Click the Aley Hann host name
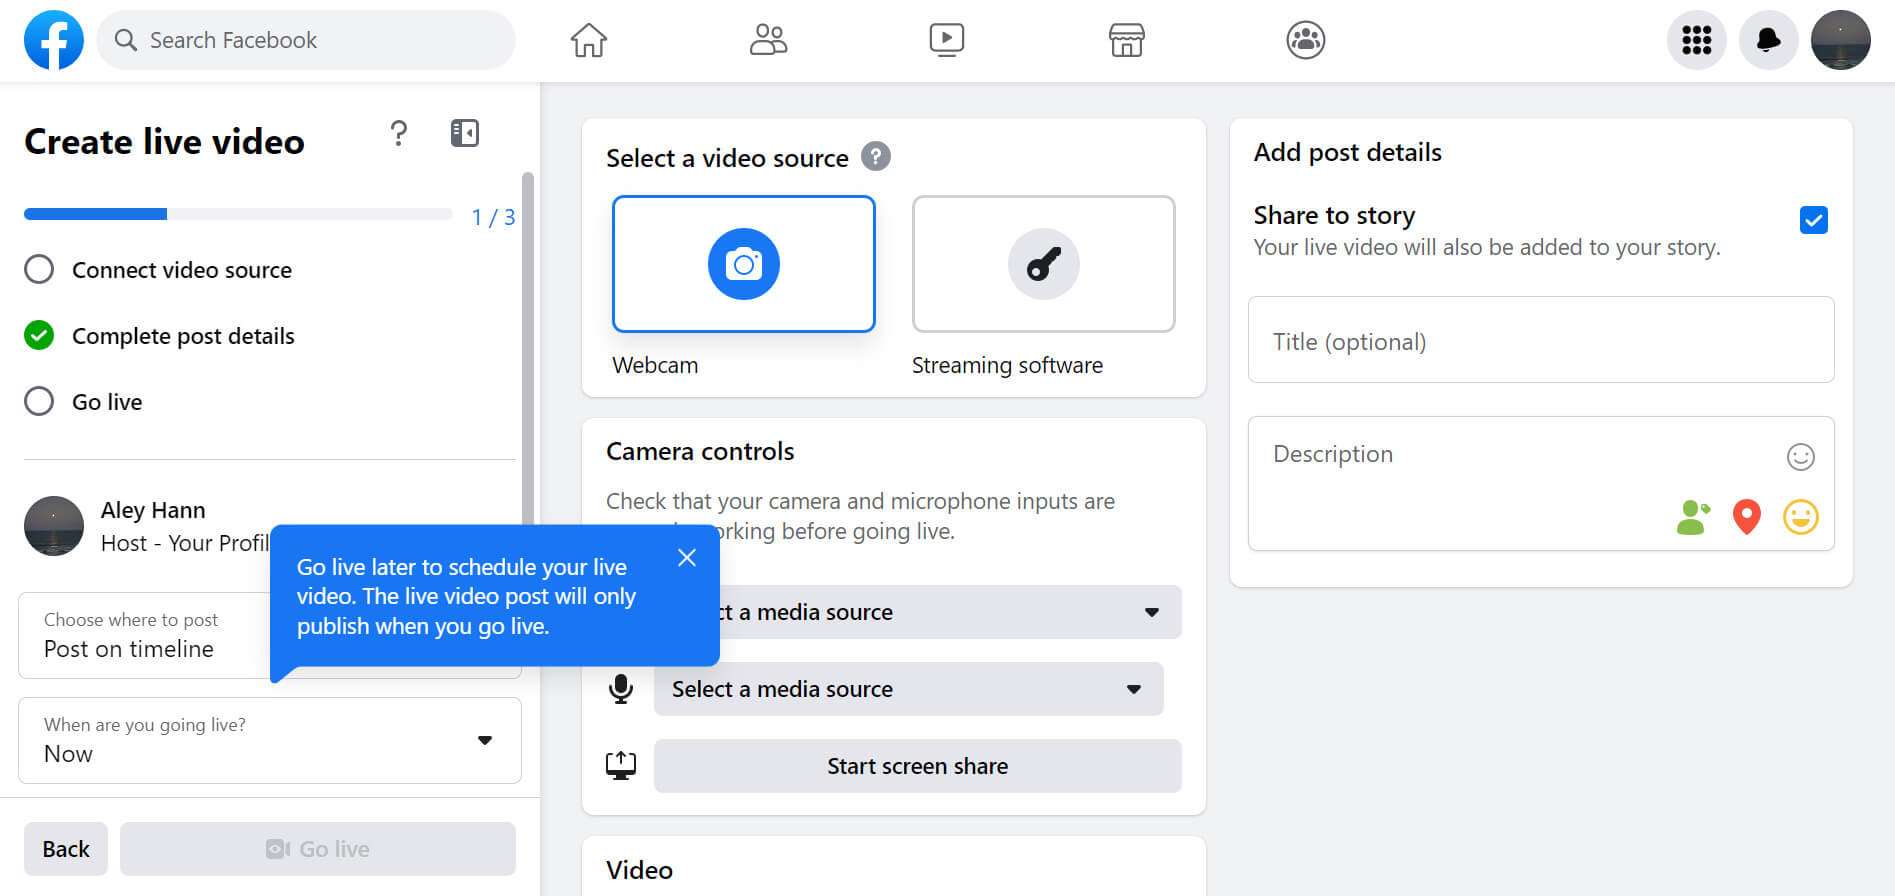 153,510
